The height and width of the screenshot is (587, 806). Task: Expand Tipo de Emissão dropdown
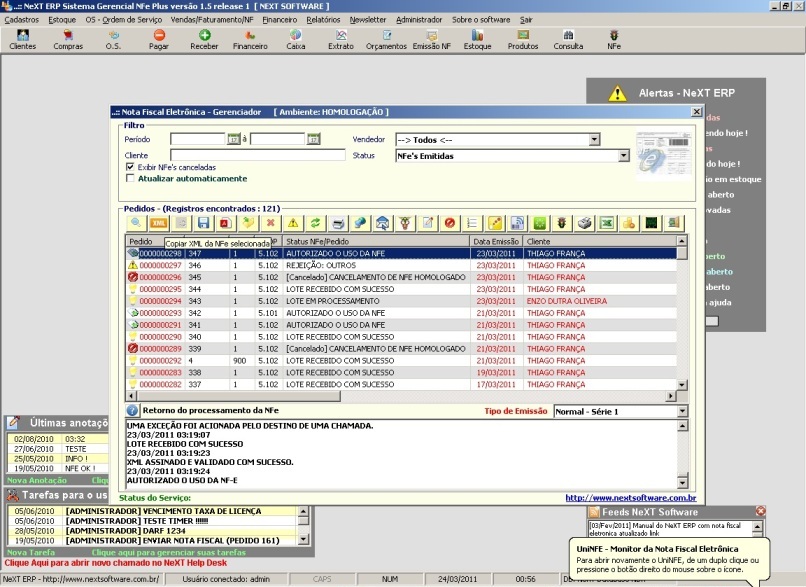(x=682, y=412)
